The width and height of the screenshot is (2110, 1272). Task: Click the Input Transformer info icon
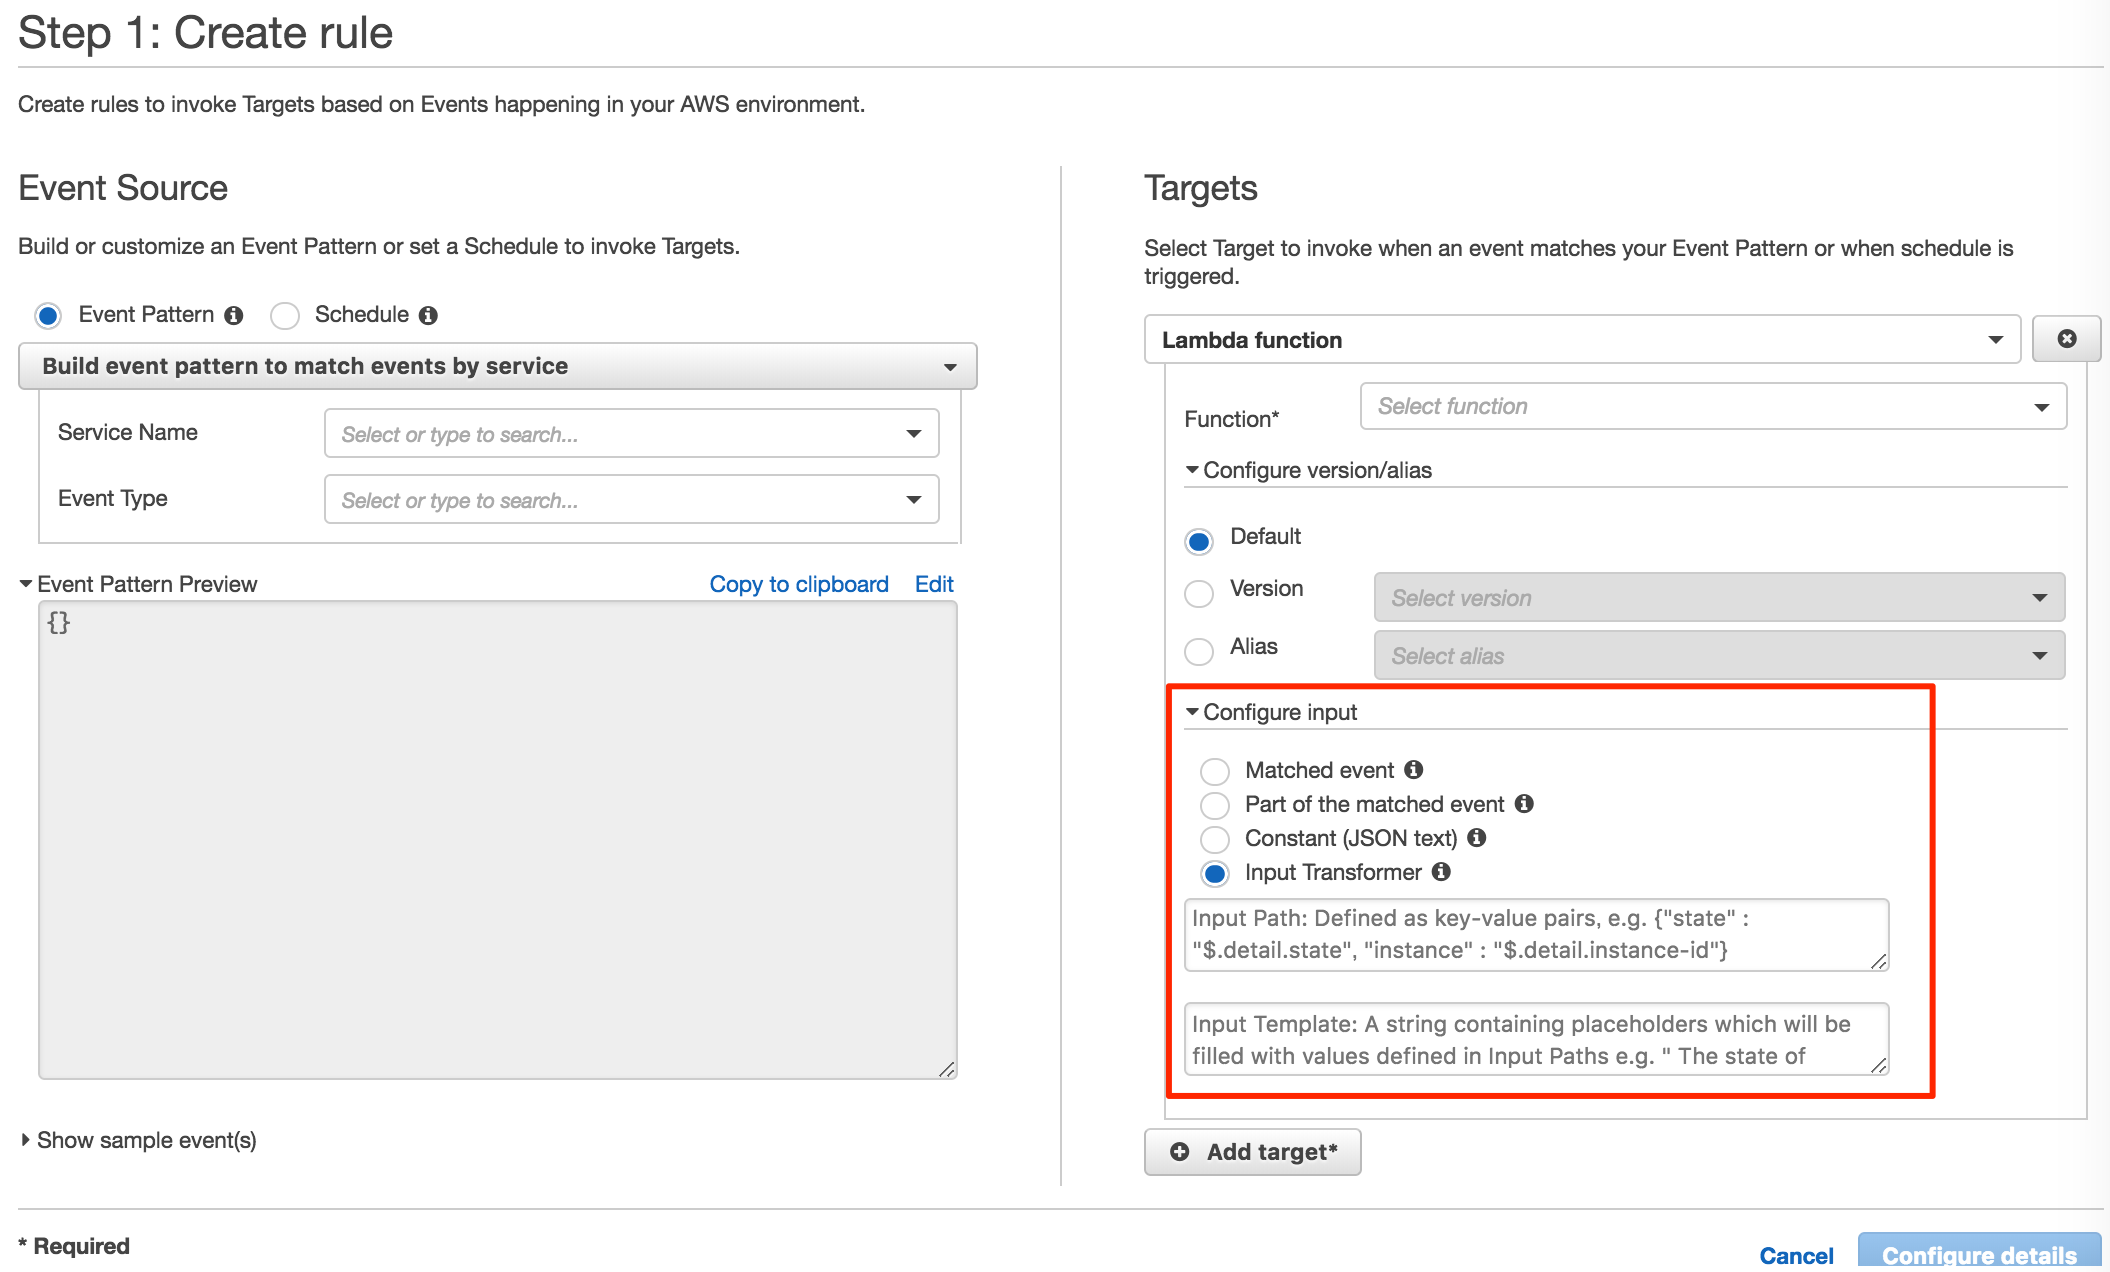[1441, 872]
